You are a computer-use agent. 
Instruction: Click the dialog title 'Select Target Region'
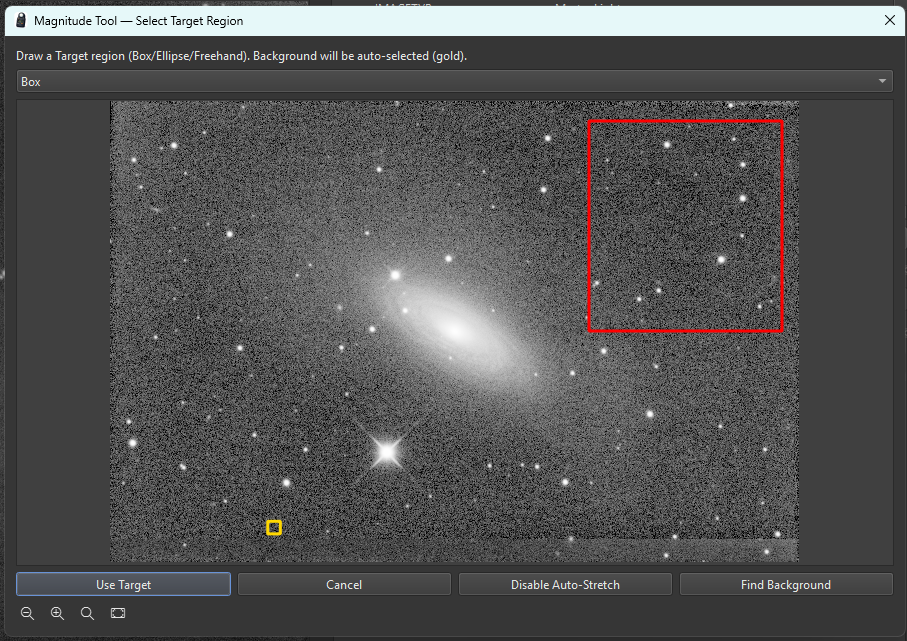(189, 21)
